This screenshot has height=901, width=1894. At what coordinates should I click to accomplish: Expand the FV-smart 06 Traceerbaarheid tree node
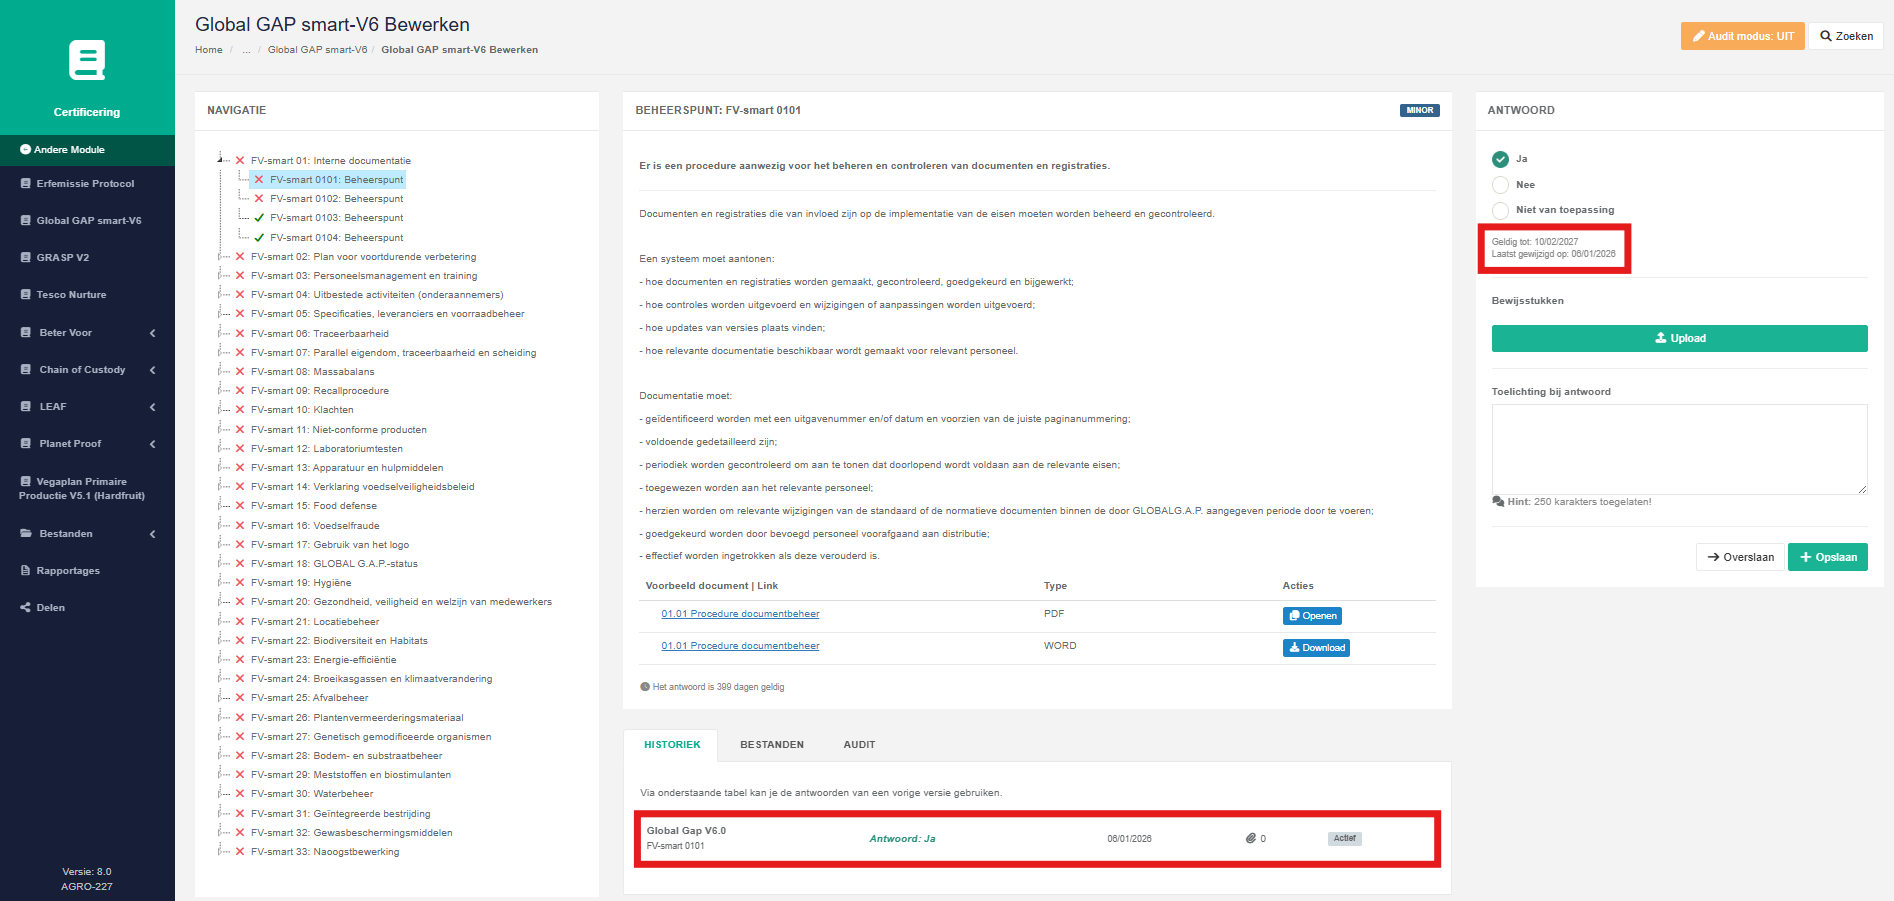[221, 334]
